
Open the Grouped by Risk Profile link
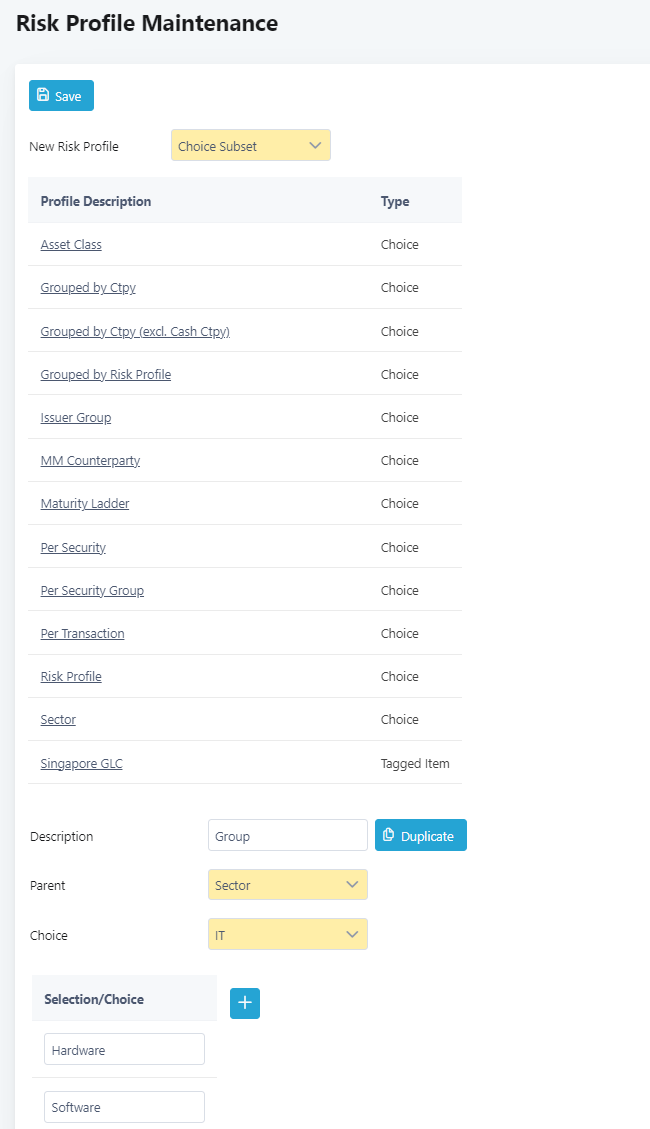pyautogui.click(x=106, y=374)
